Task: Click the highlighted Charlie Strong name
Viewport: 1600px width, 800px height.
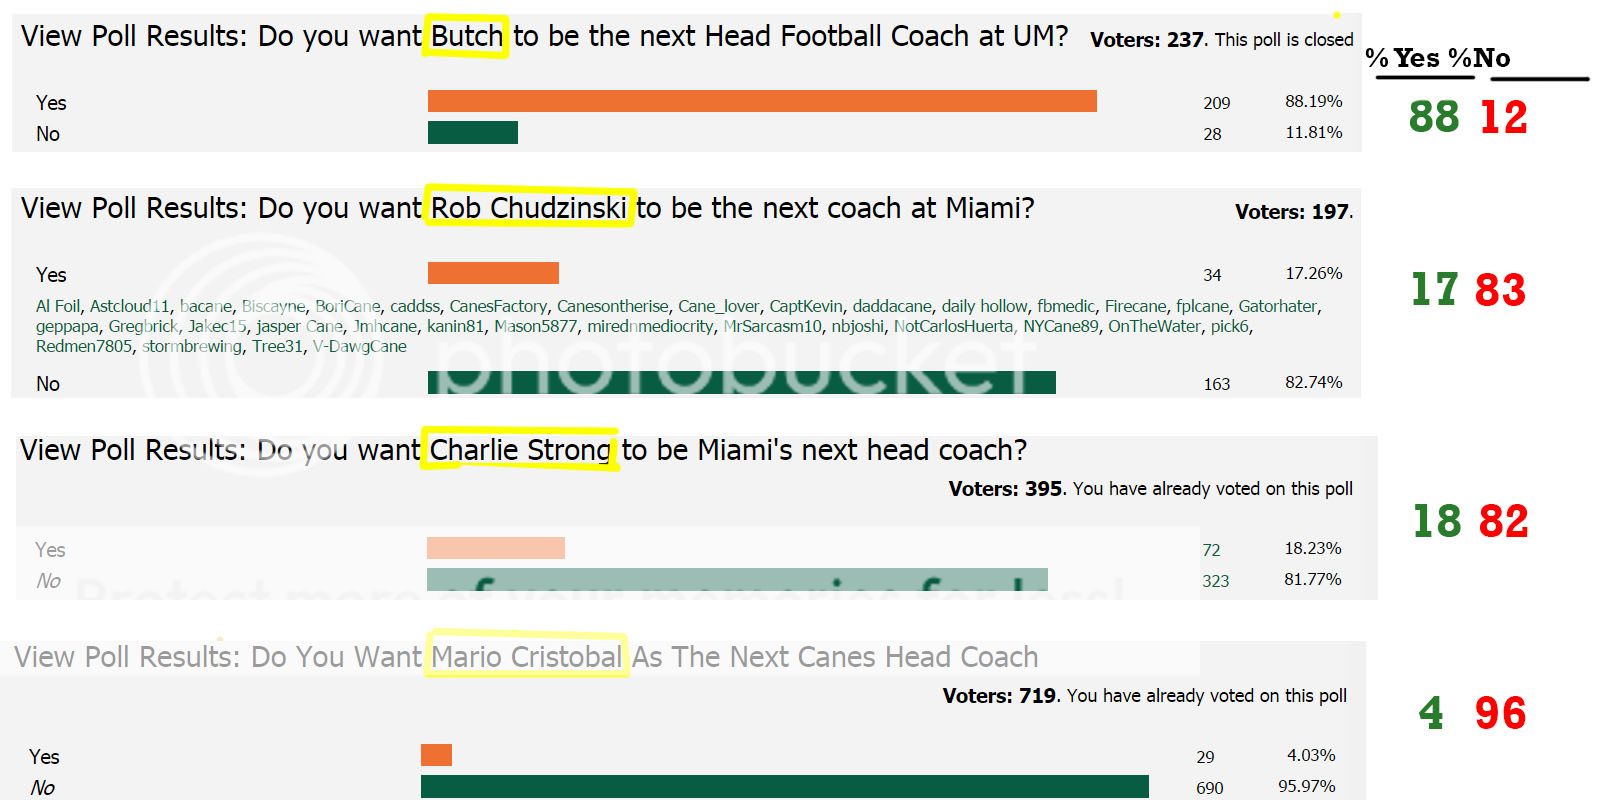Action: point(520,450)
